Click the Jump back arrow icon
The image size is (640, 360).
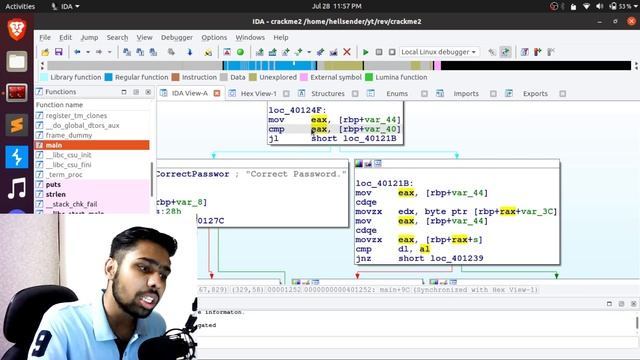coord(77,52)
